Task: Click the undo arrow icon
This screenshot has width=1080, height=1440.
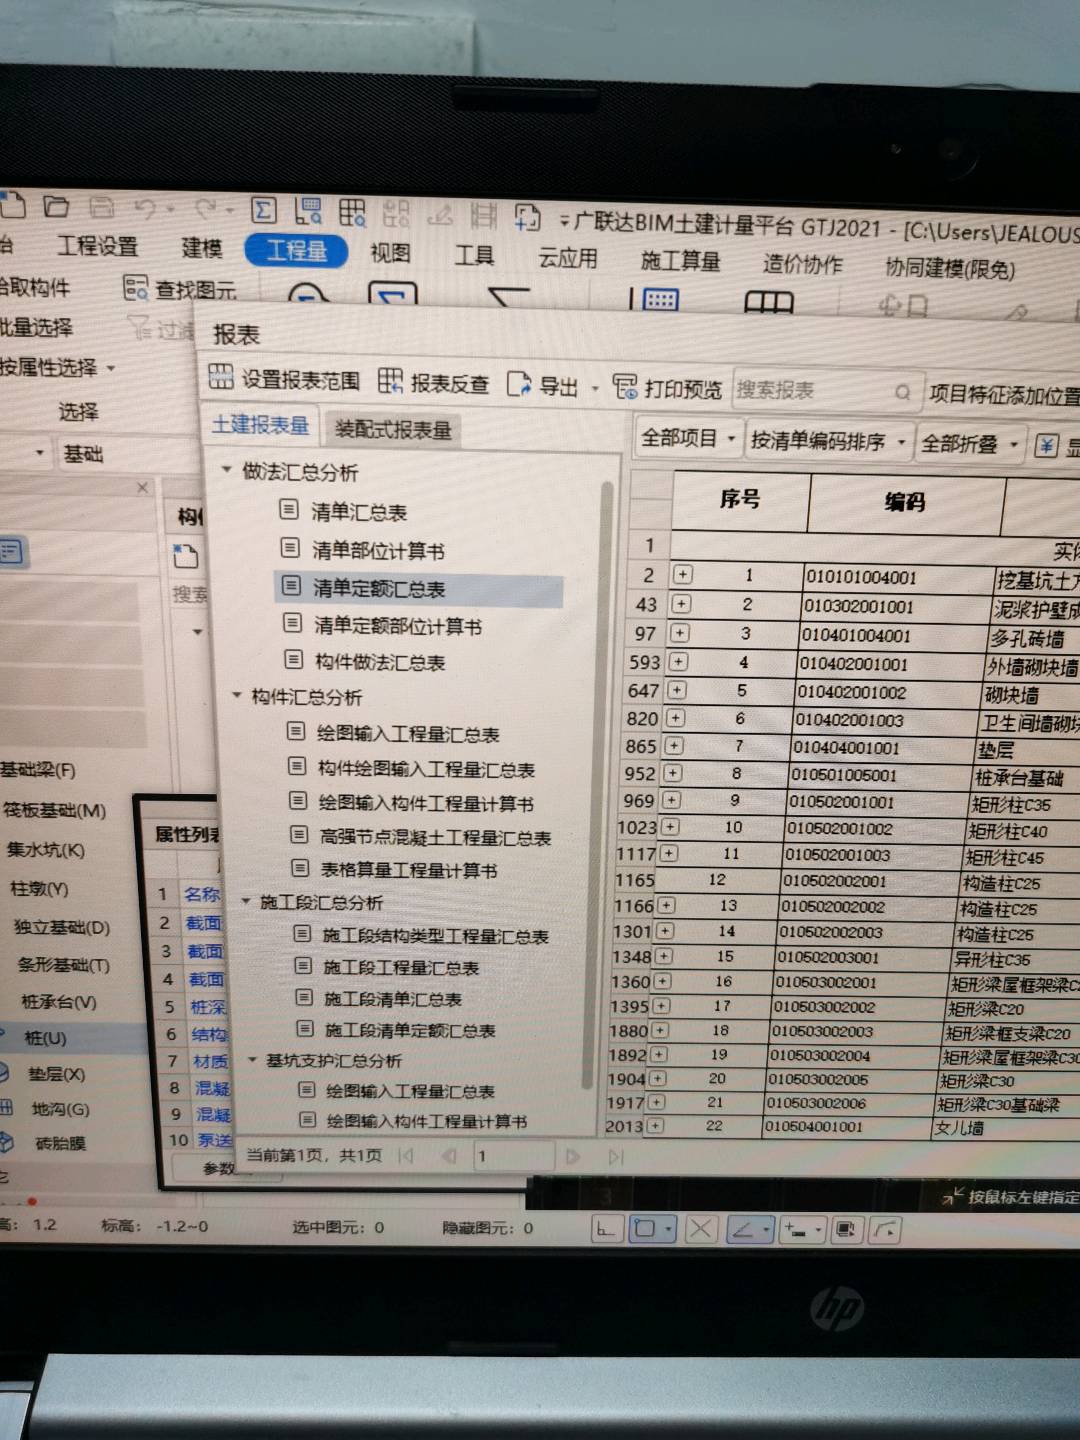Action: tap(146, 209)
